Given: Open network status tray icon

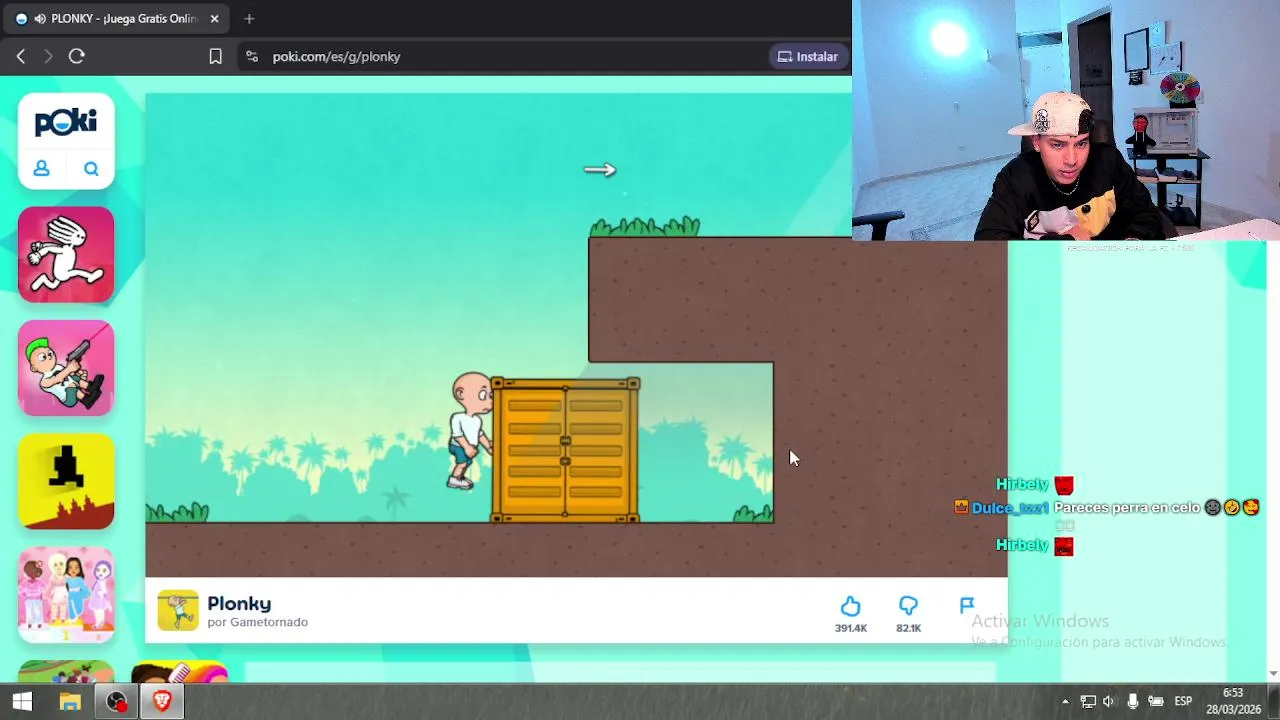Looking at the screenshot, I should [1088, 701].
